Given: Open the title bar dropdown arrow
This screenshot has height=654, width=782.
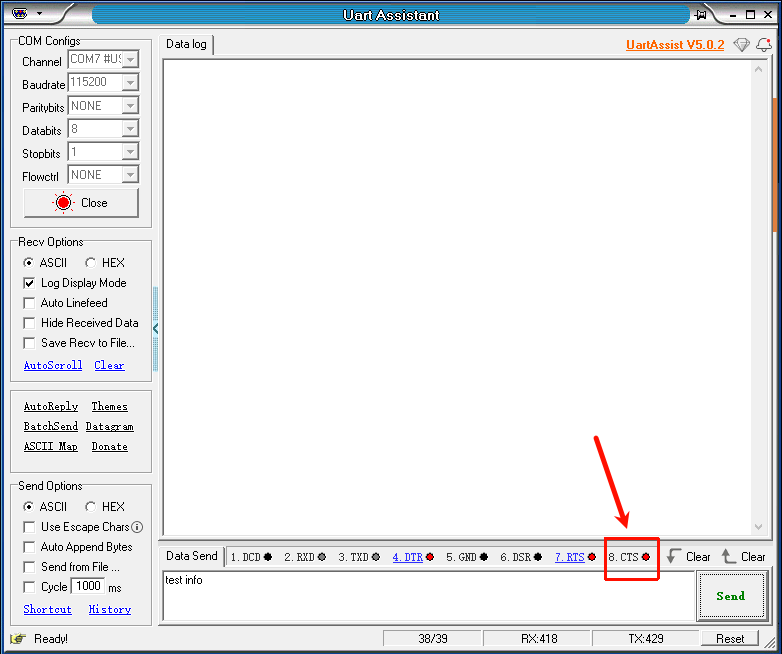Looking at the screenshot, I should (39, 13).
